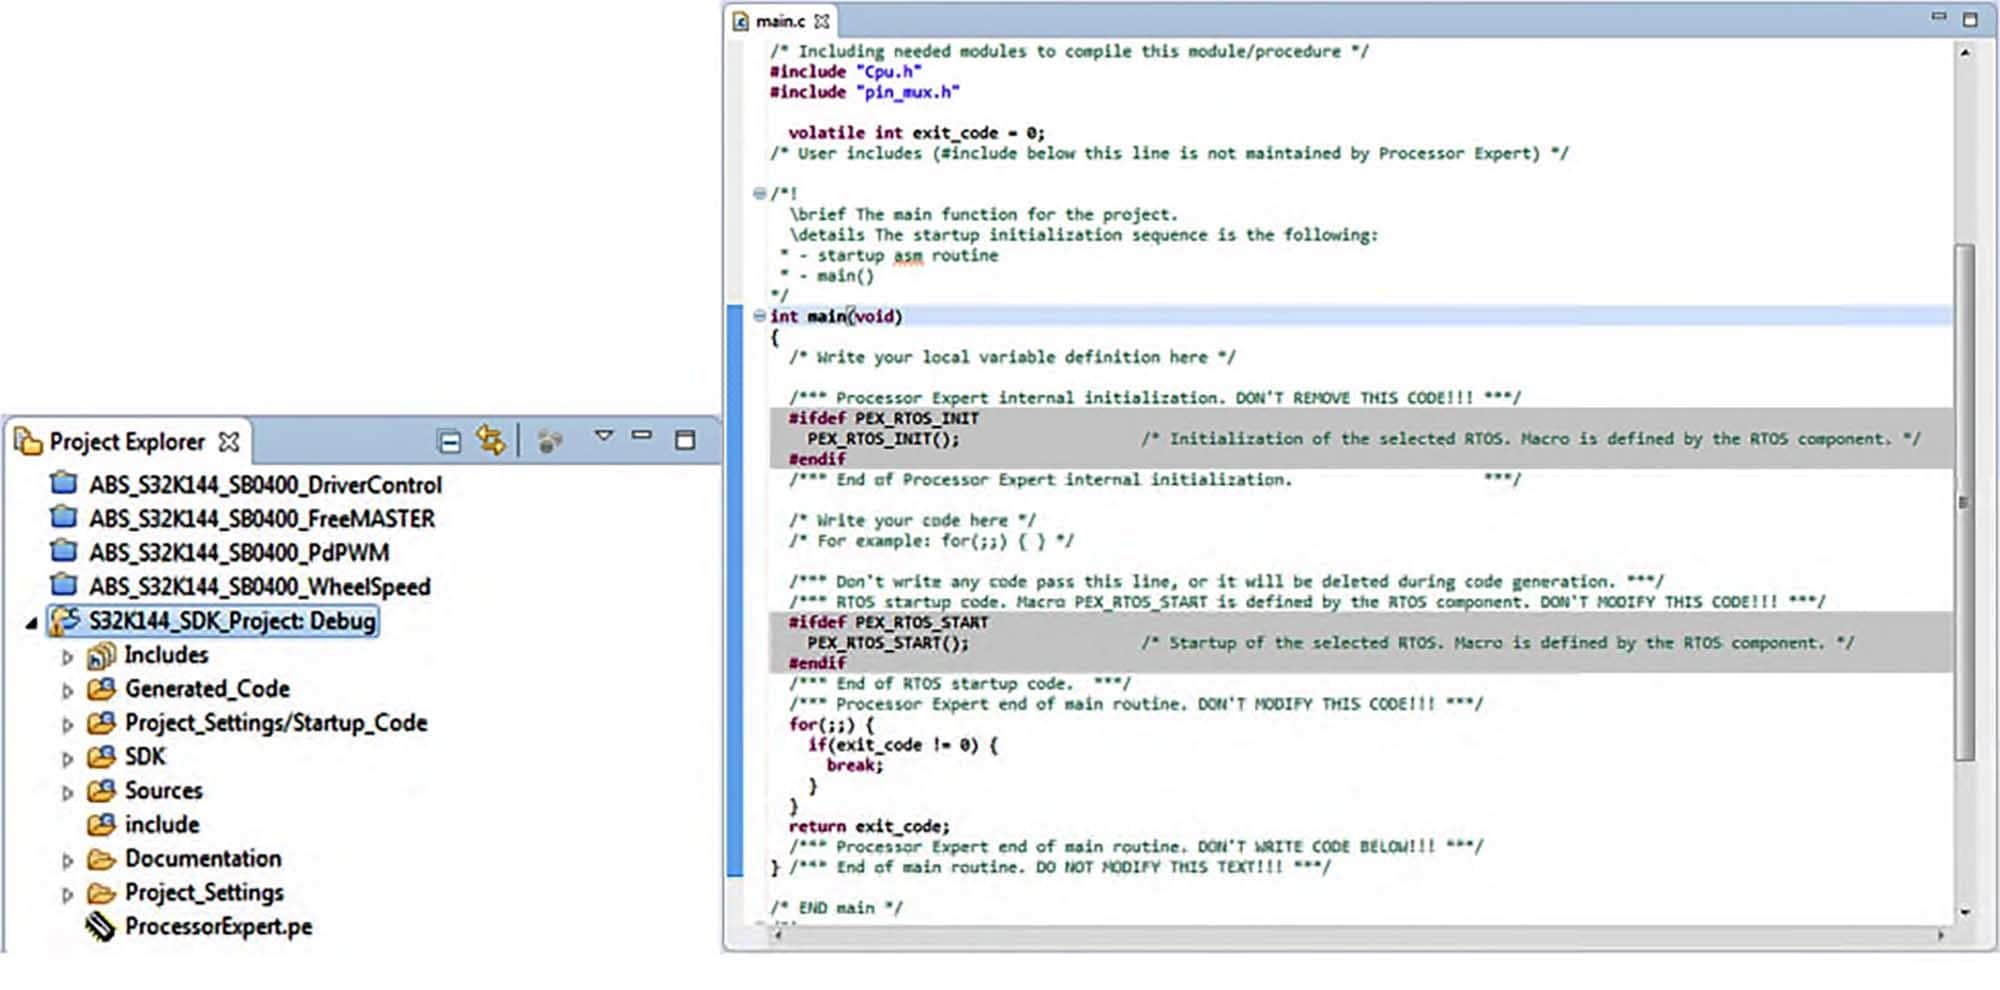Click the ProcessorExpert.pe file icon
This screenshot has width=2000, height=990.
point(100,927)
